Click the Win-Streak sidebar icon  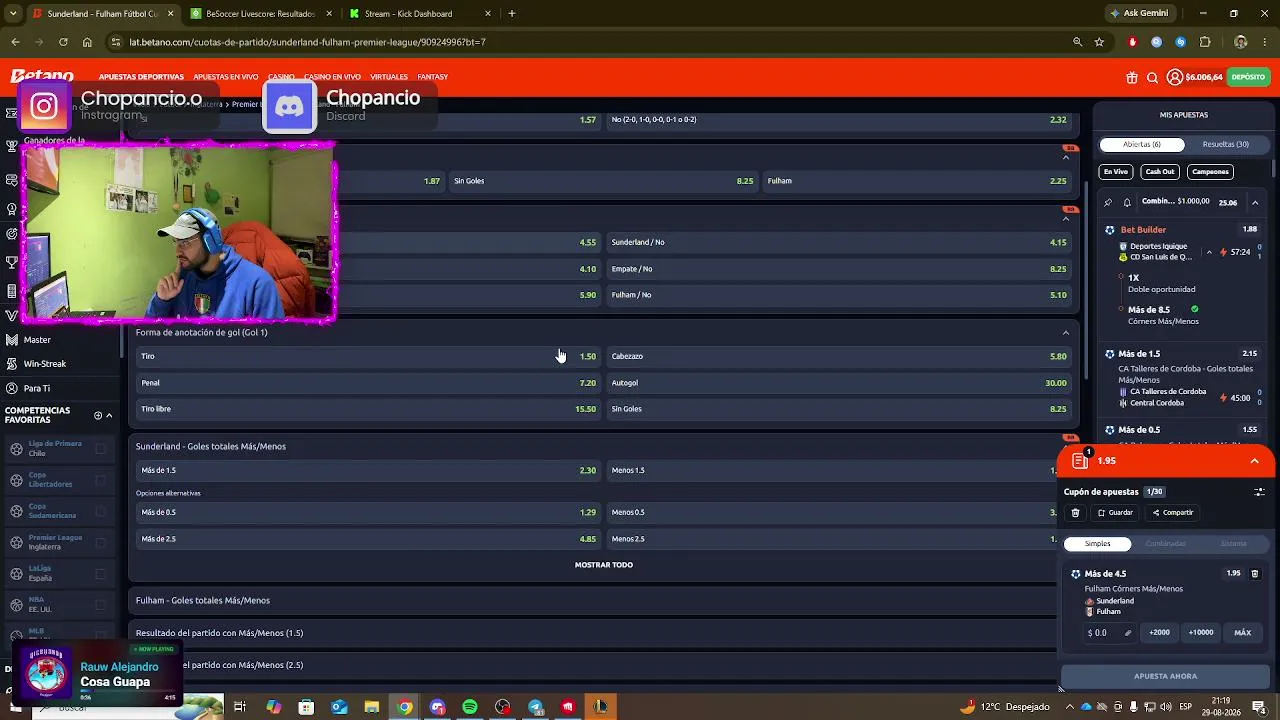coord(12,364)
